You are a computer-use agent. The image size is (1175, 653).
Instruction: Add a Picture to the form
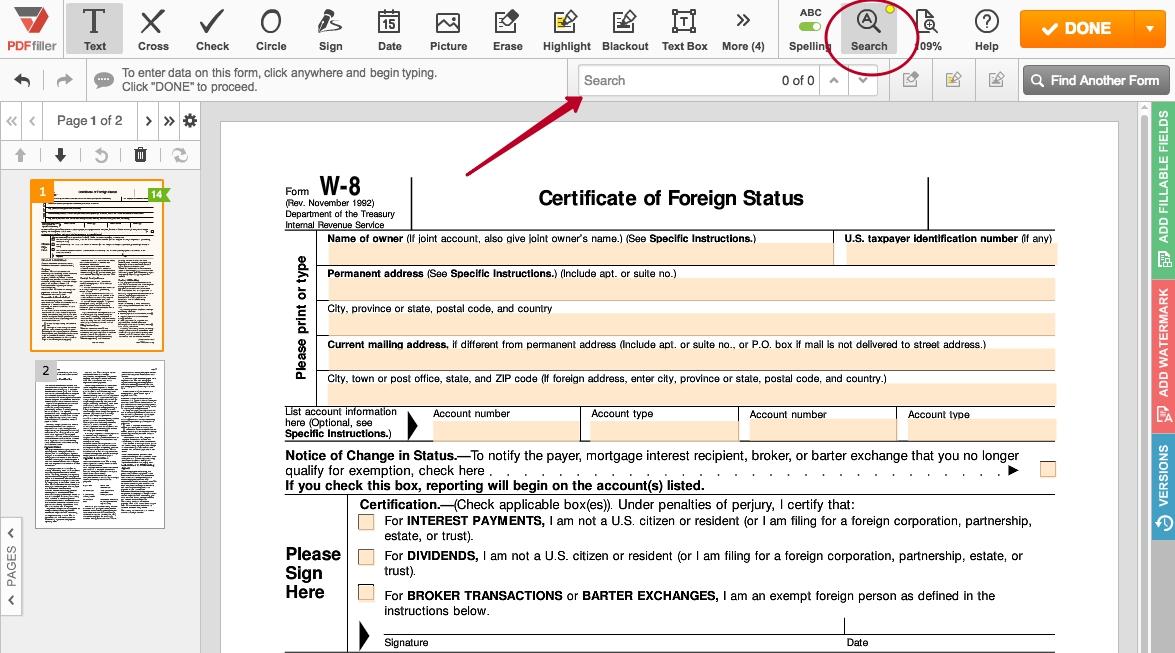448,28
